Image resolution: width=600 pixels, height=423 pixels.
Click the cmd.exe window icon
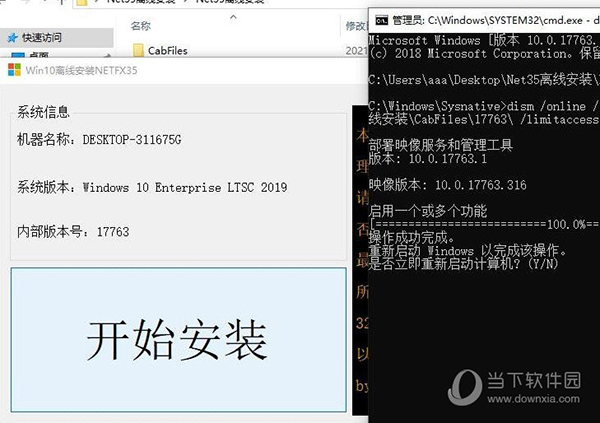tap(381, 20)
